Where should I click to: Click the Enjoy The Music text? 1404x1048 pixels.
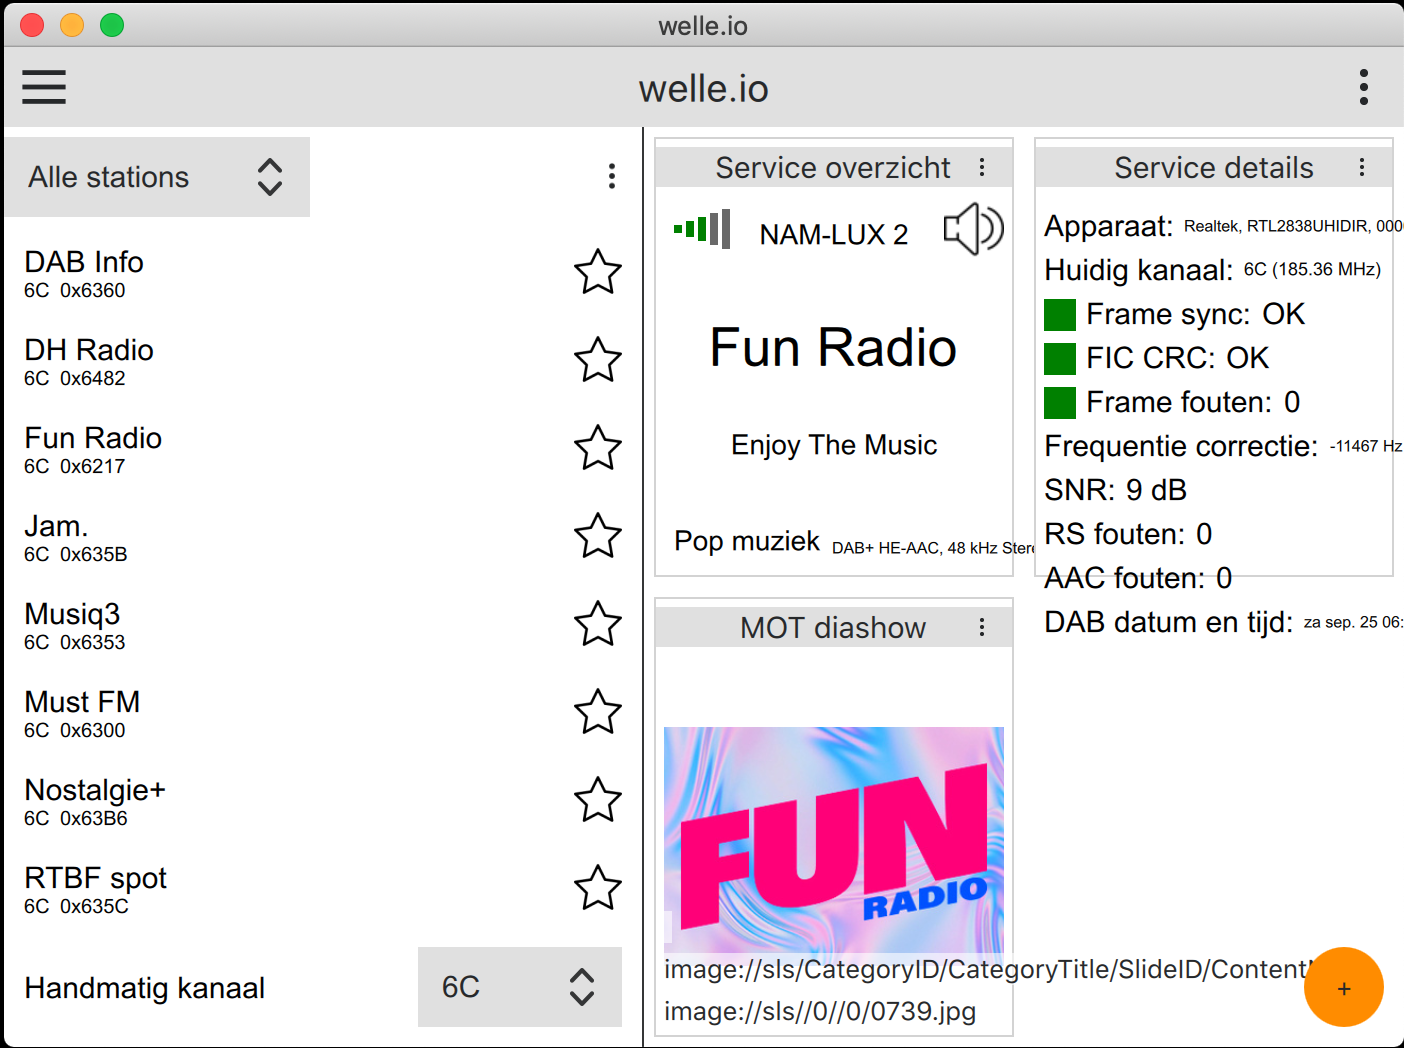coord(834,445)
